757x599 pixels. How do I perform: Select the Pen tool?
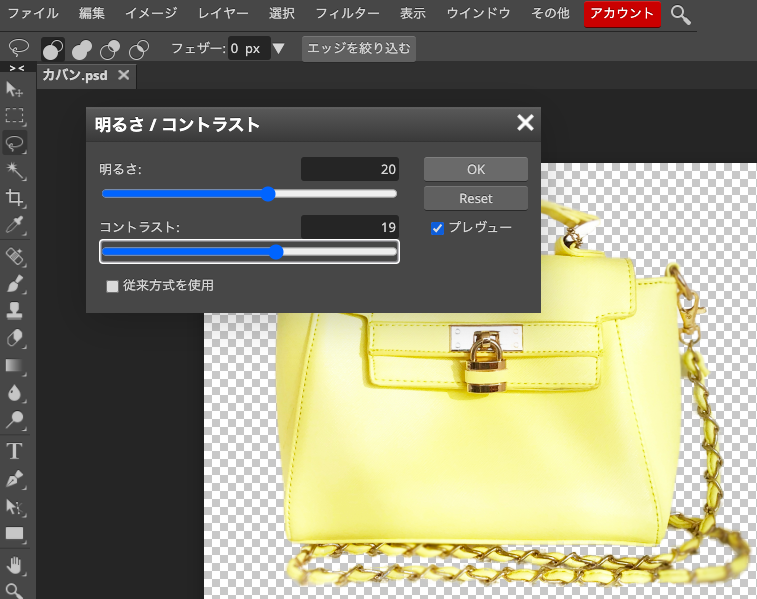(x=14, y=479)
